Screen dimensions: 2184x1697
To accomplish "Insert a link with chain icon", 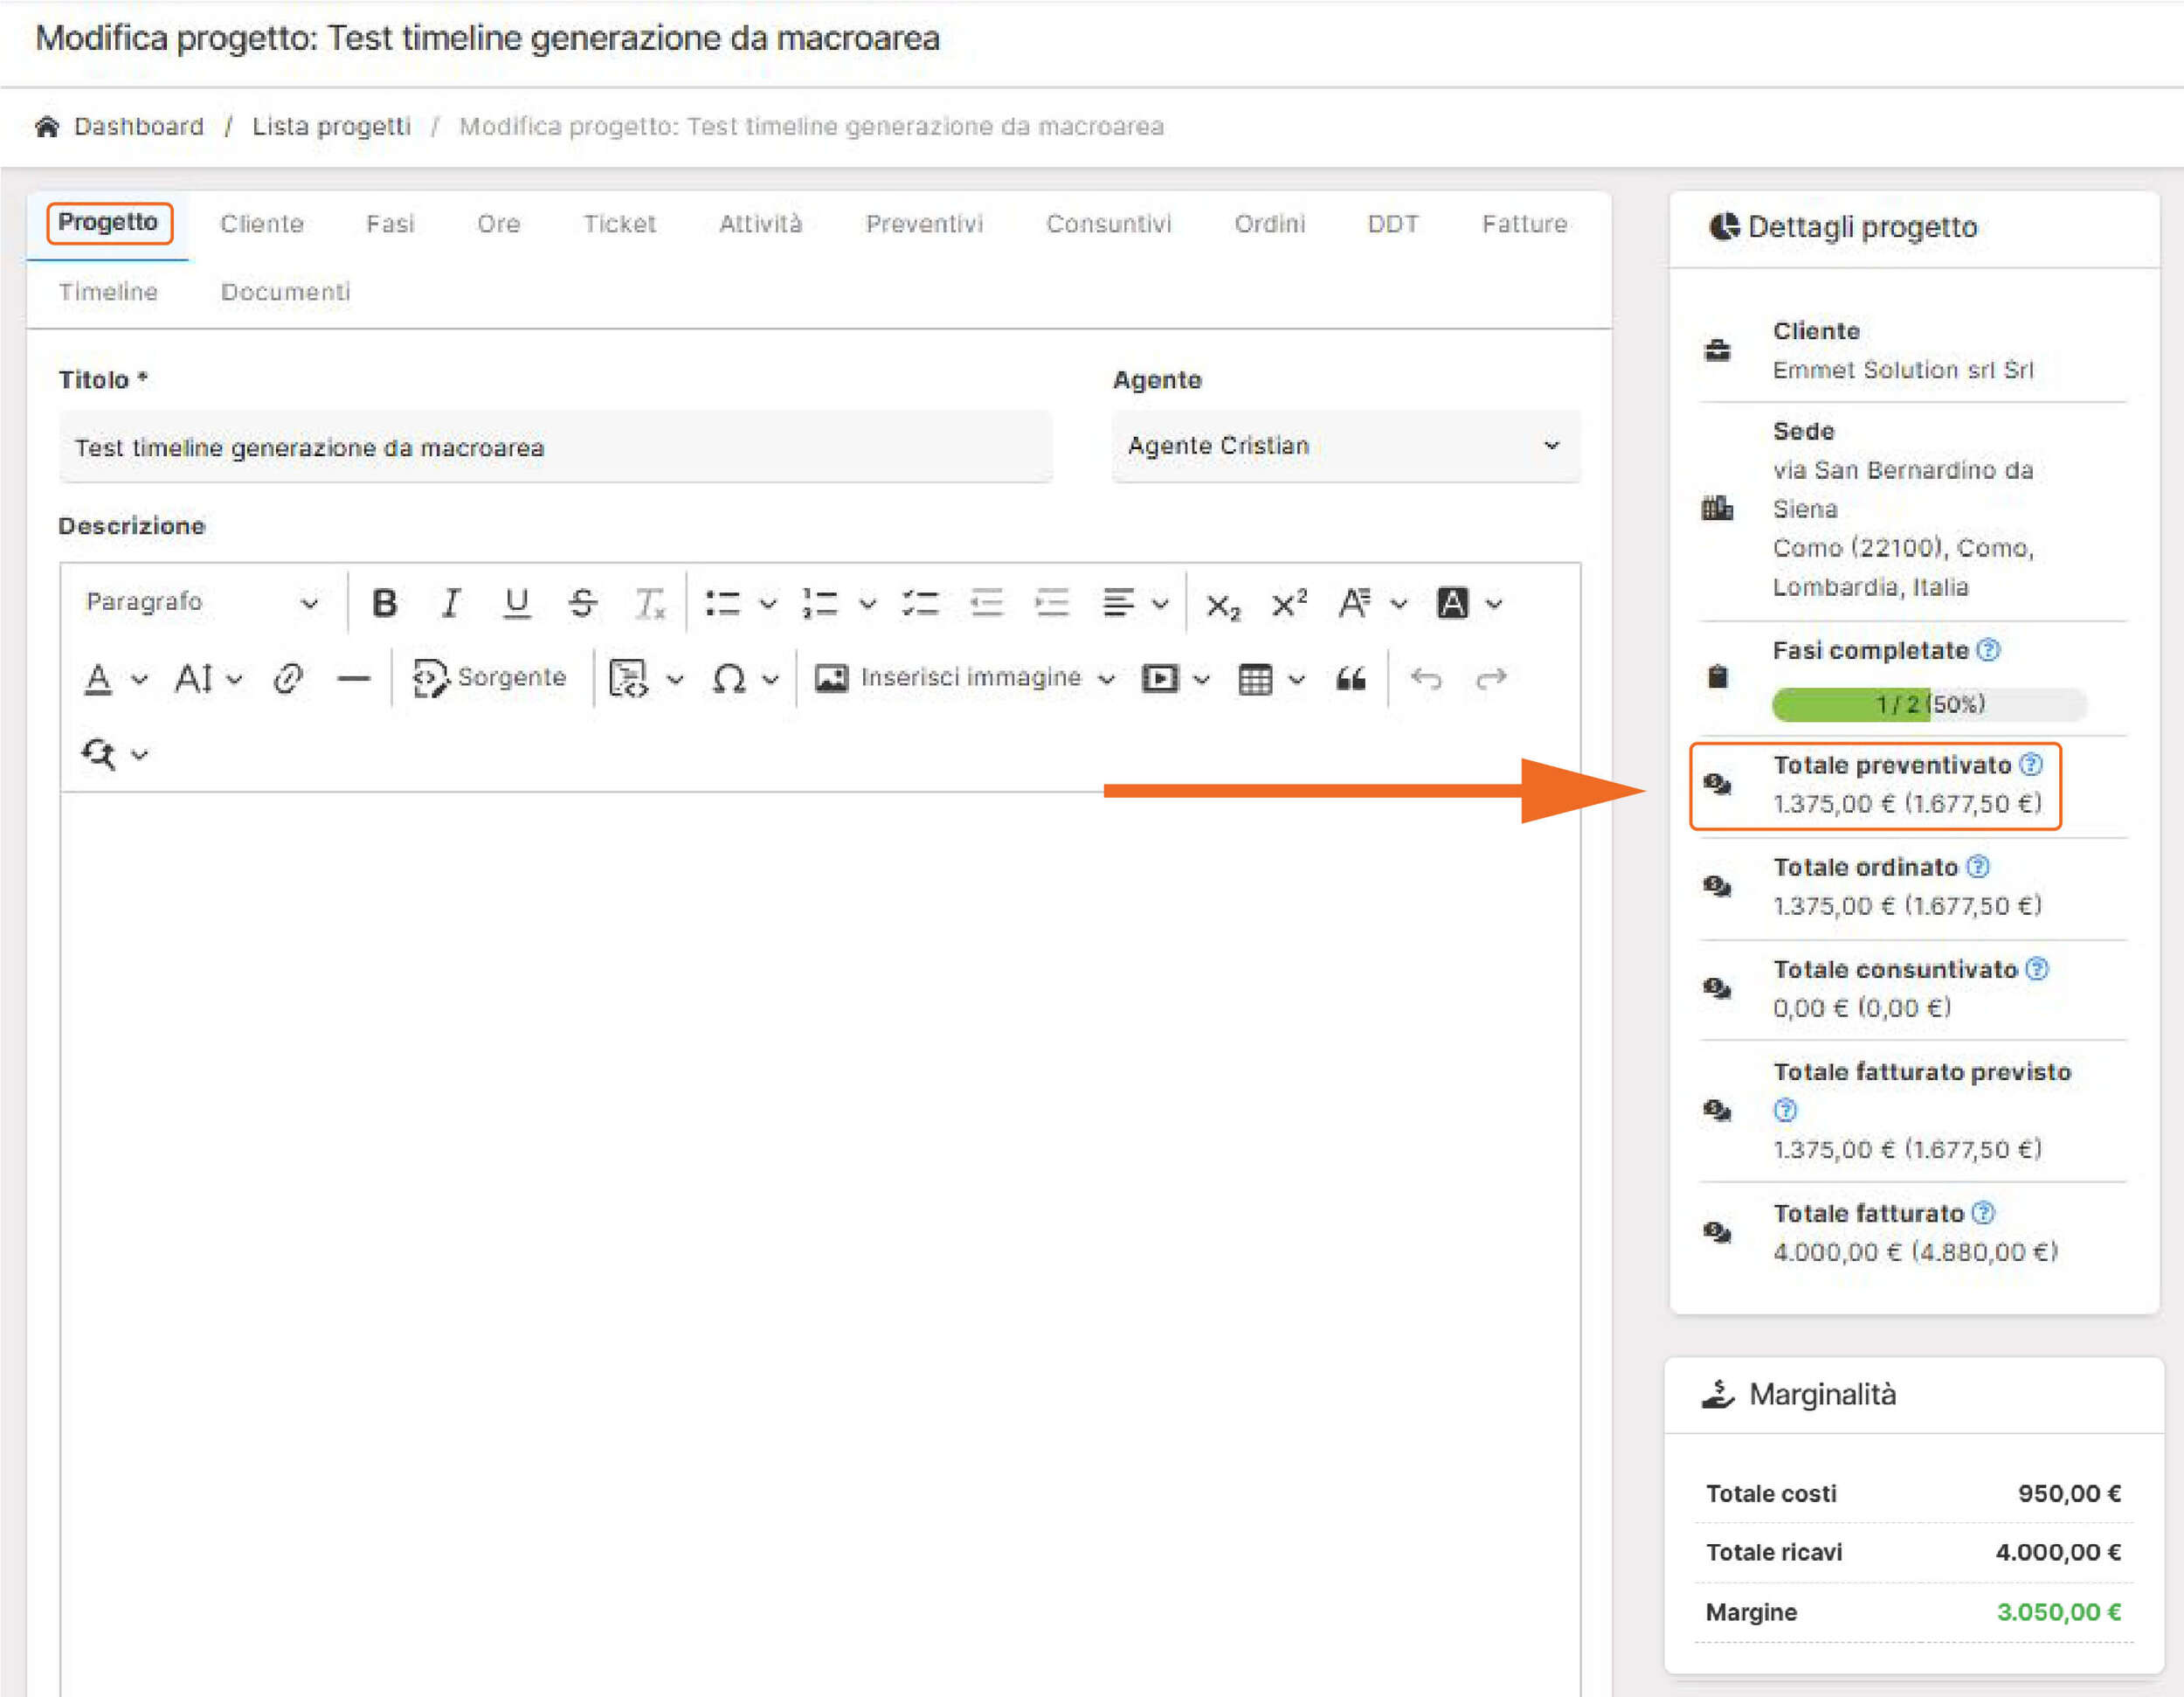I will (288, 679).
